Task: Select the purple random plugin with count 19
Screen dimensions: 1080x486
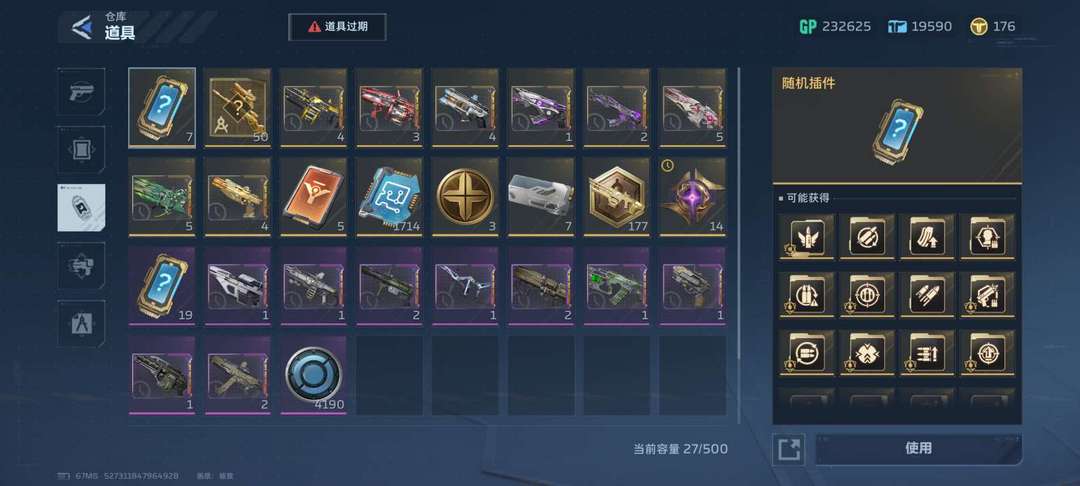Action: pyautogui.click(x=162, y=286)
